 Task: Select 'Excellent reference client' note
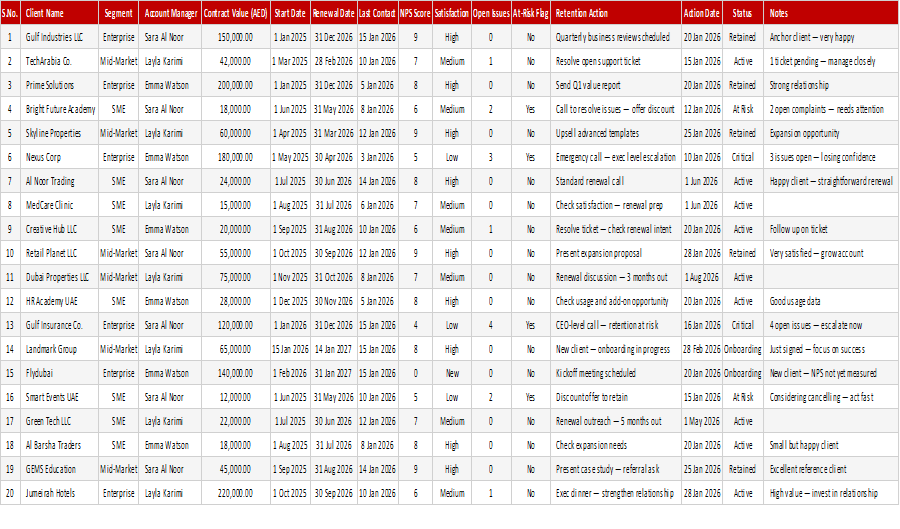831,469
